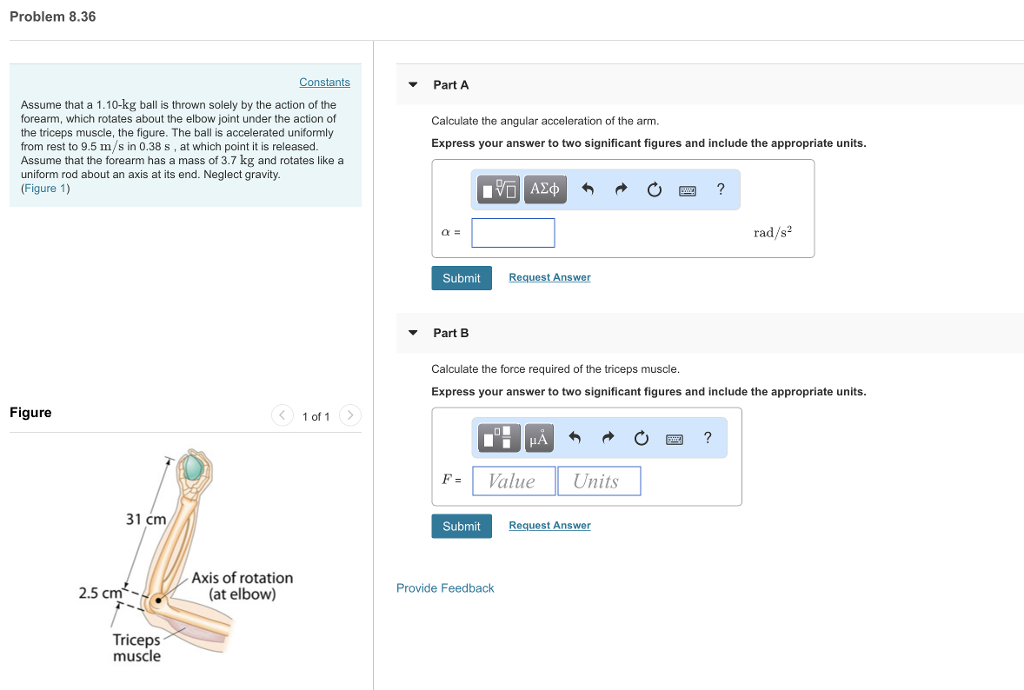Screen dimensions: 1024x690
Task: Reset the Part A answer field
Action: coord(653,189)
